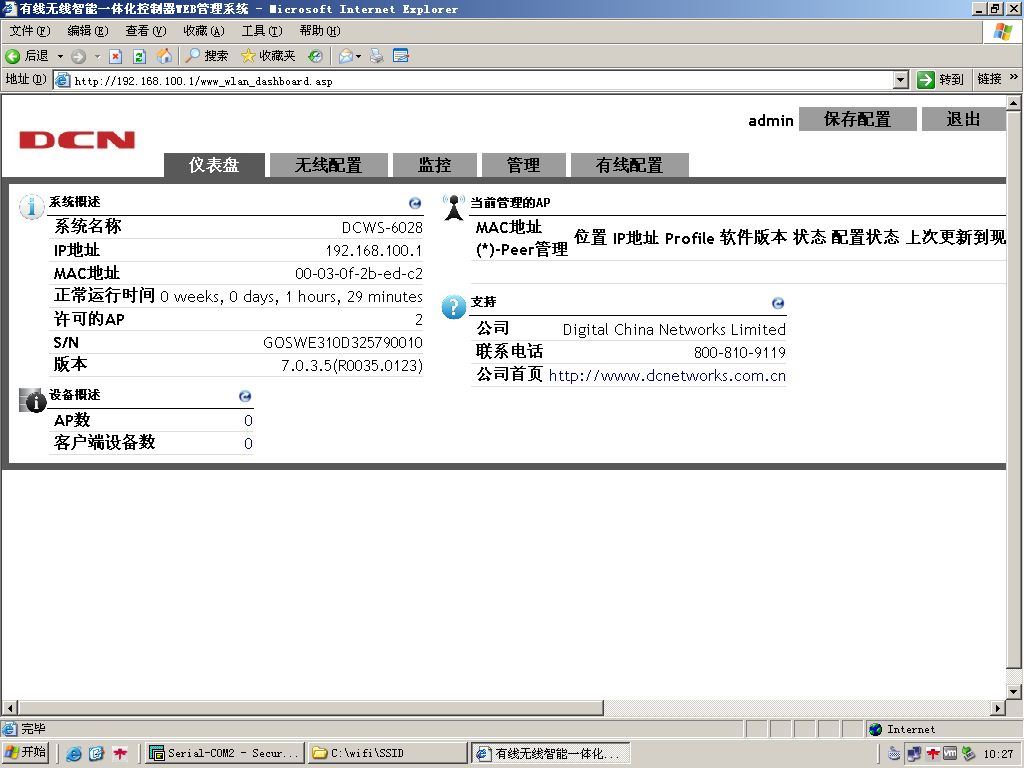Refresh the 系统概述 panel

click(x=415, y=203)
